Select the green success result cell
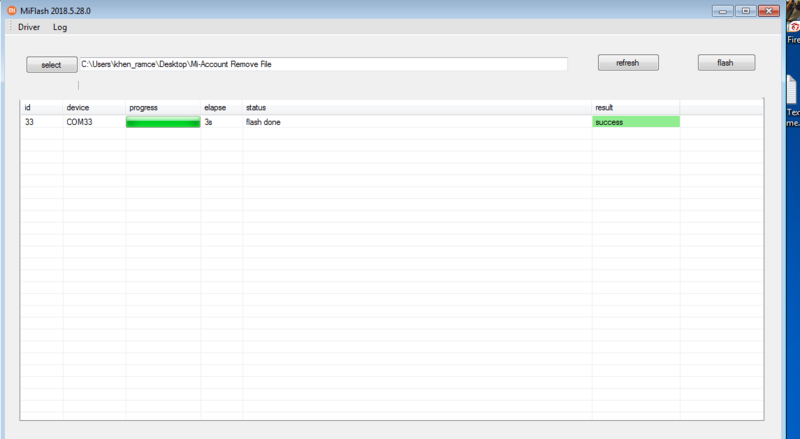Image resolution: width=800 pixels, height=439 pixels. 636,122
